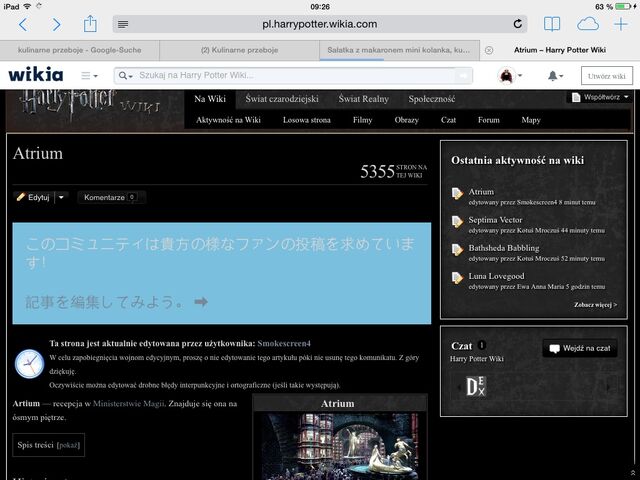Open the Świat Realny menu

tap(363, 99)
